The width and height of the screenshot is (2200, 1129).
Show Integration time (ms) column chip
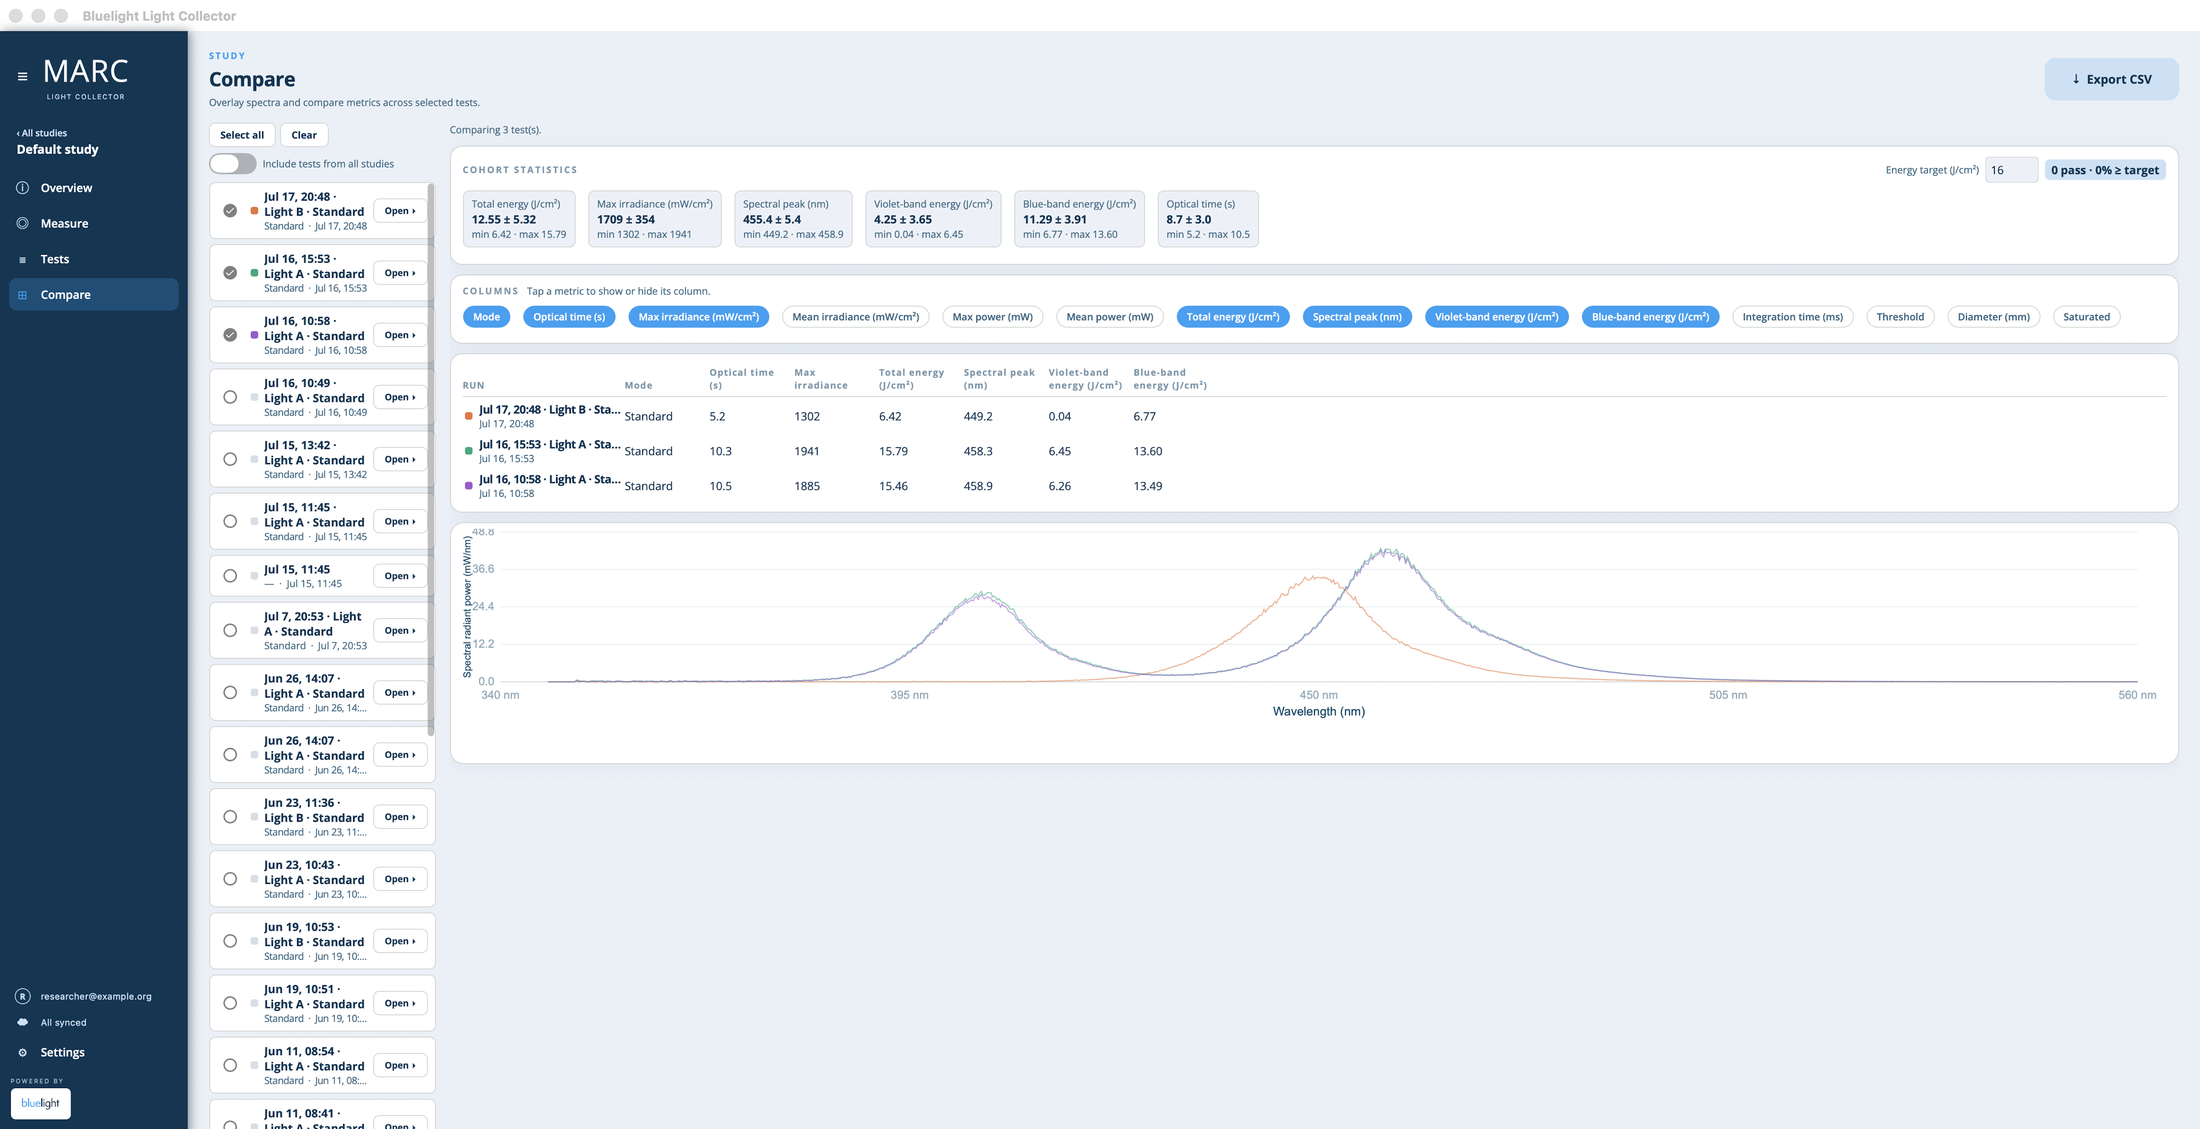[x=1793, y=317]
